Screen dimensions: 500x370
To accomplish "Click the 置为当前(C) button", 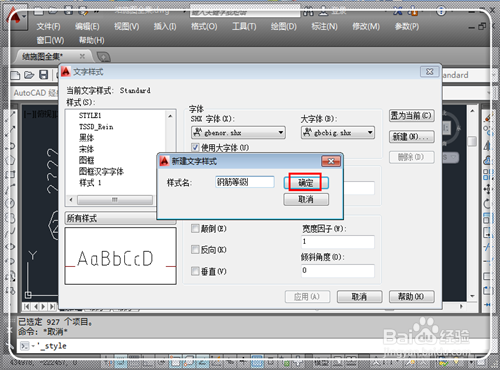I will (x=411, y=116).
